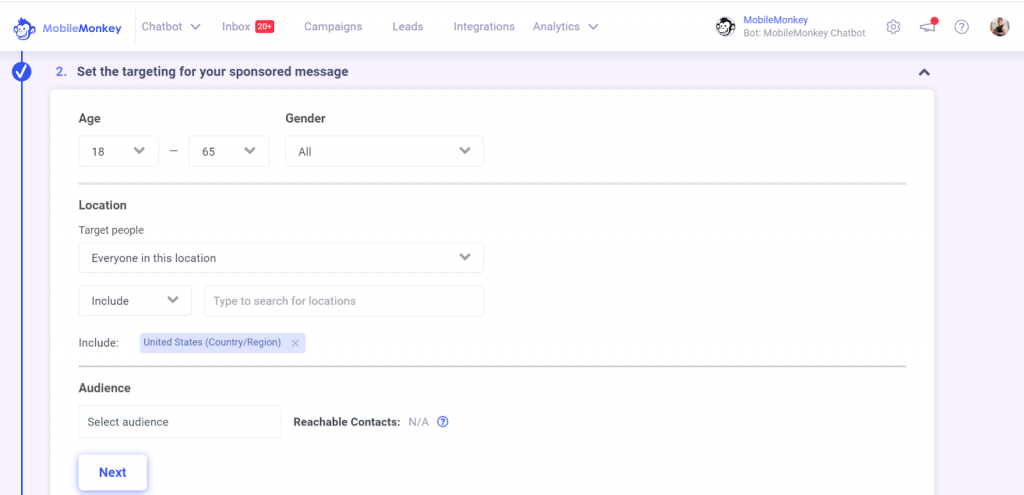Open the Inbox with 20+ badge
The width and height of the screenshot is (1024, 495).
(248, 27)
